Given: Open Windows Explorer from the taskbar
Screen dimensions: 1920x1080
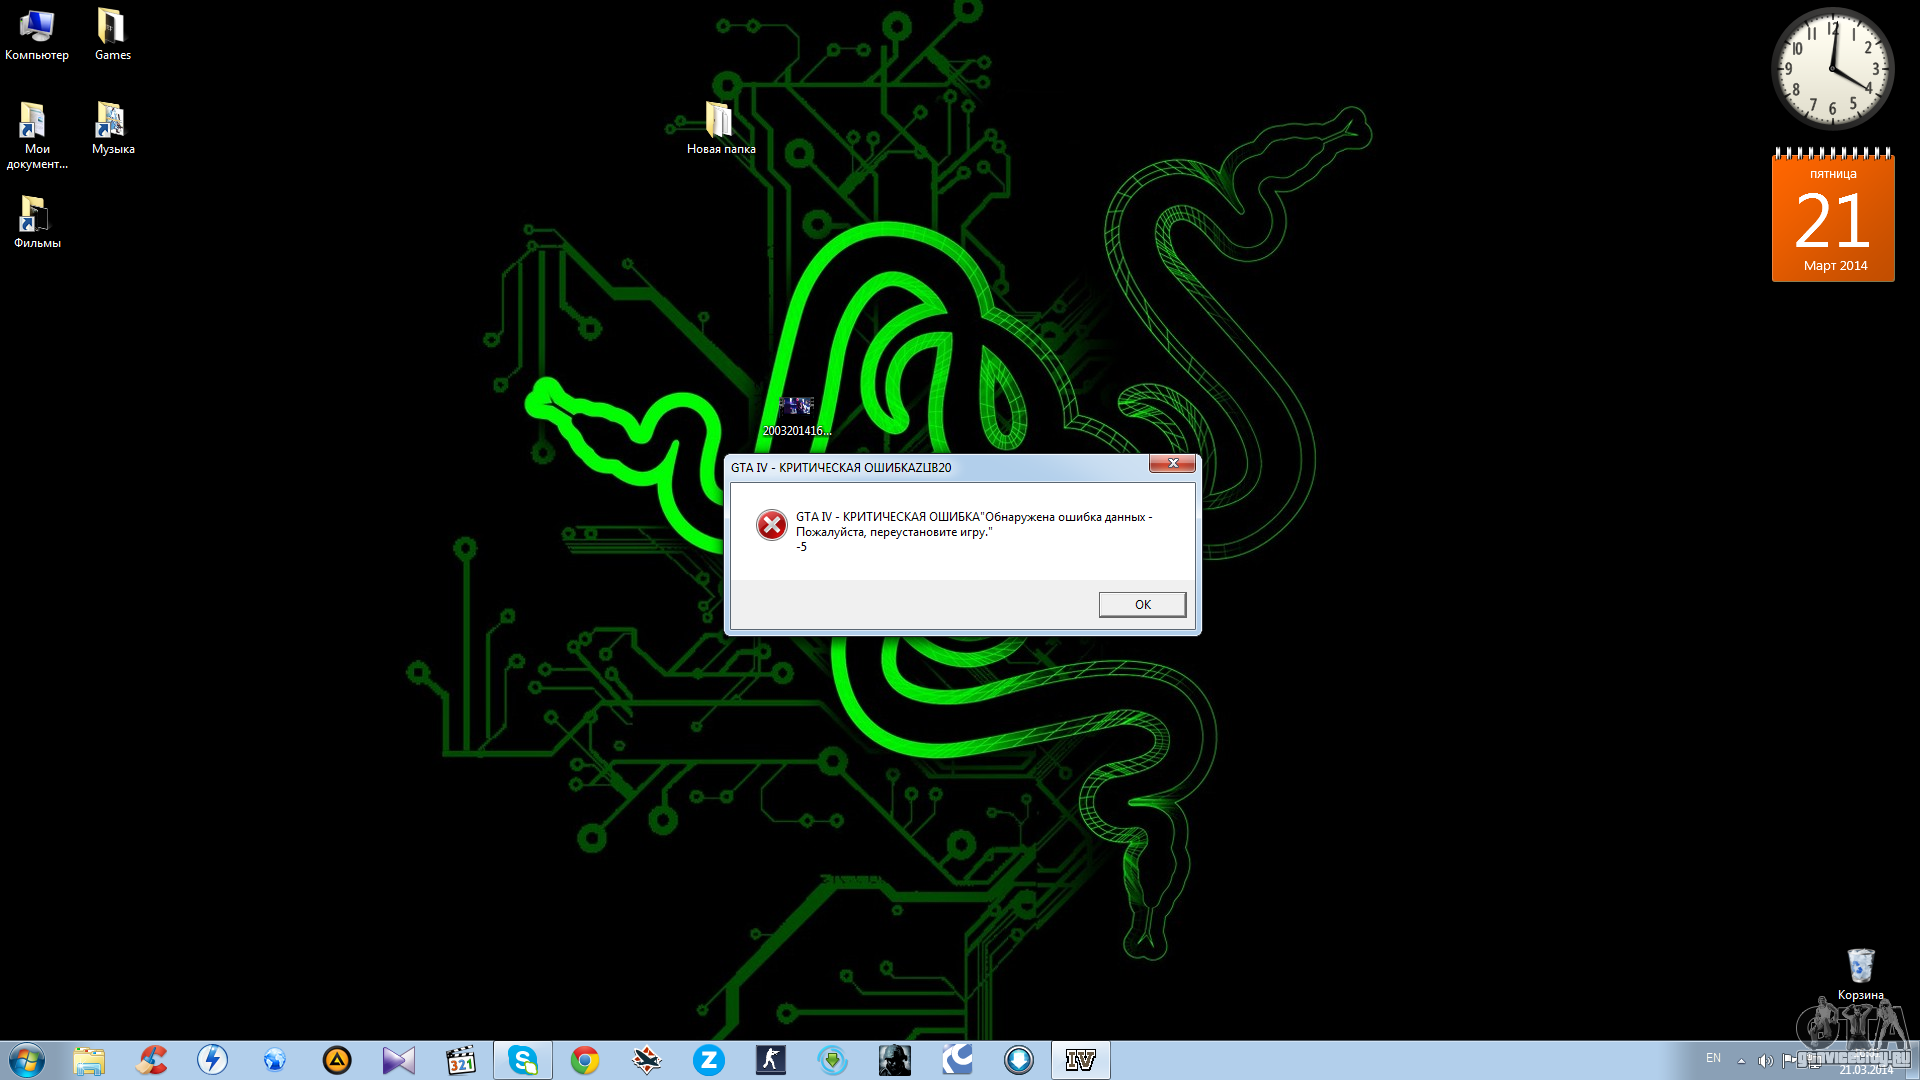Looking at the screenshot, I should [89, 1060].
